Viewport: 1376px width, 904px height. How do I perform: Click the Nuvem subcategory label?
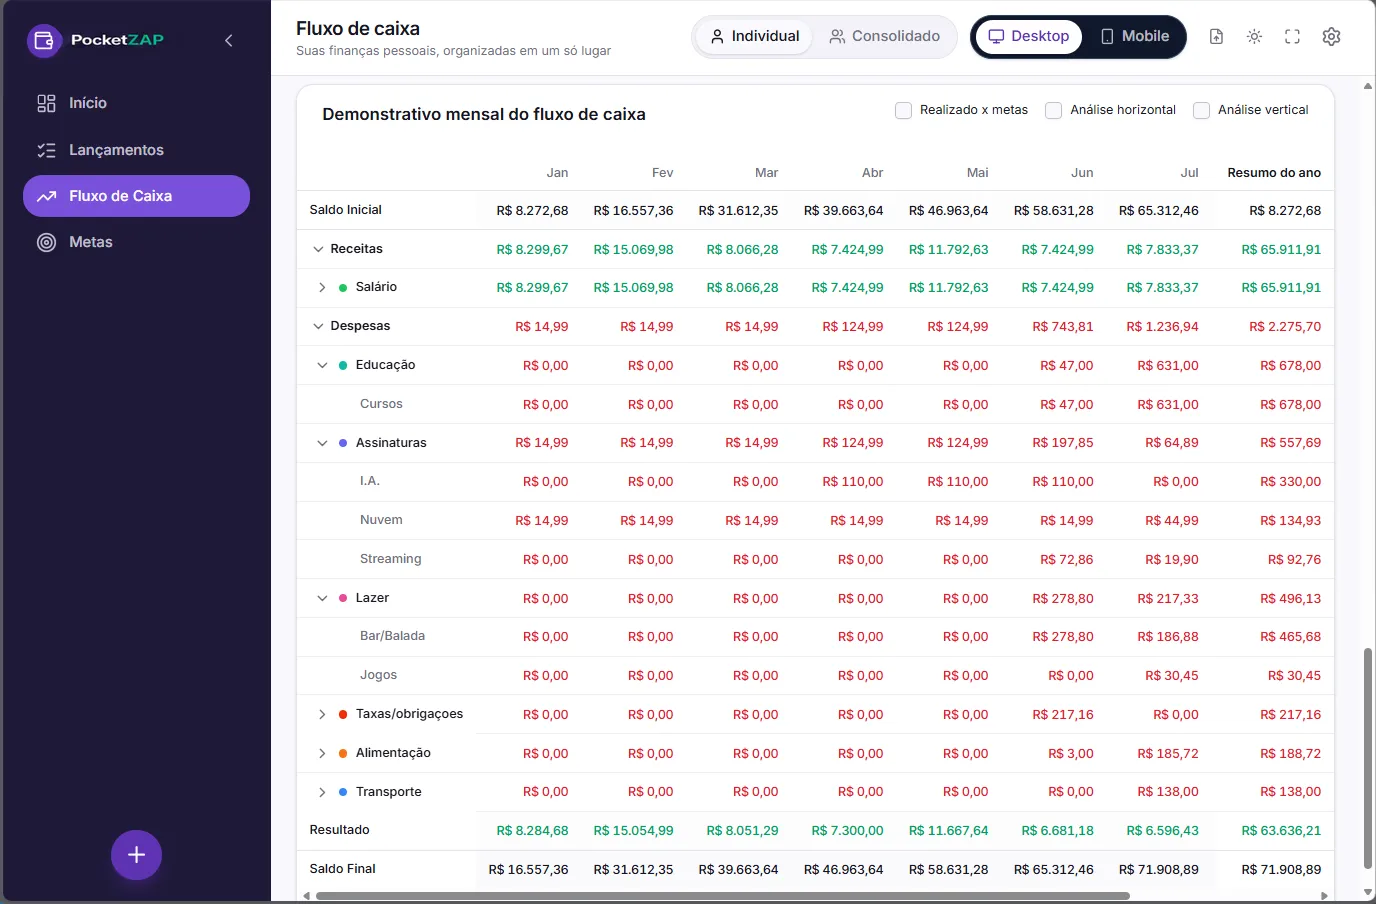pos(381,520)
